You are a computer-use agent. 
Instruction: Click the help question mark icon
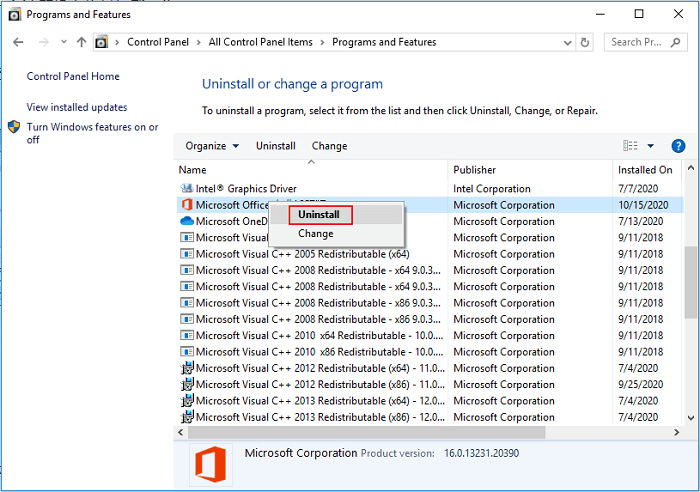(678, 146)
